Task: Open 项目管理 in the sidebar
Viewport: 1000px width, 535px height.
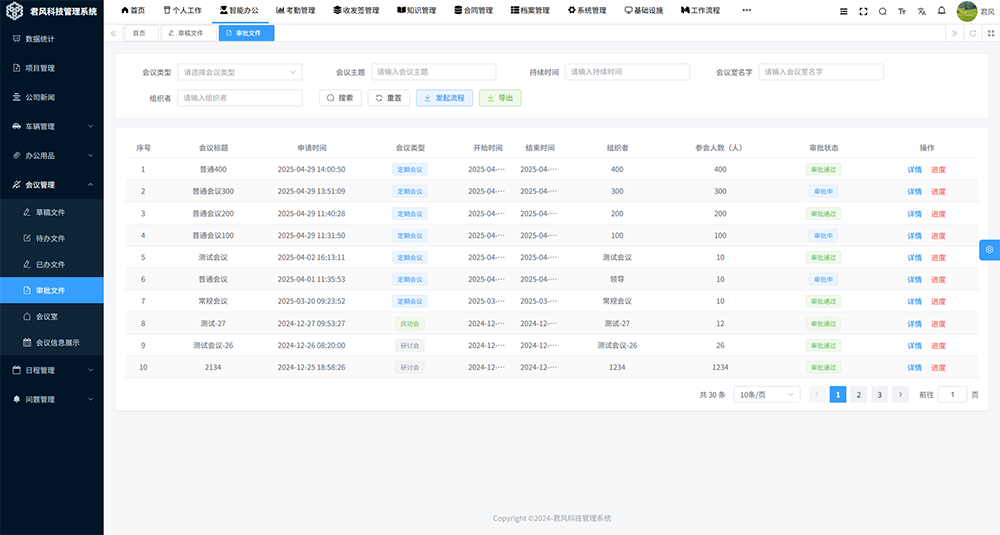Action: [52, 68]
